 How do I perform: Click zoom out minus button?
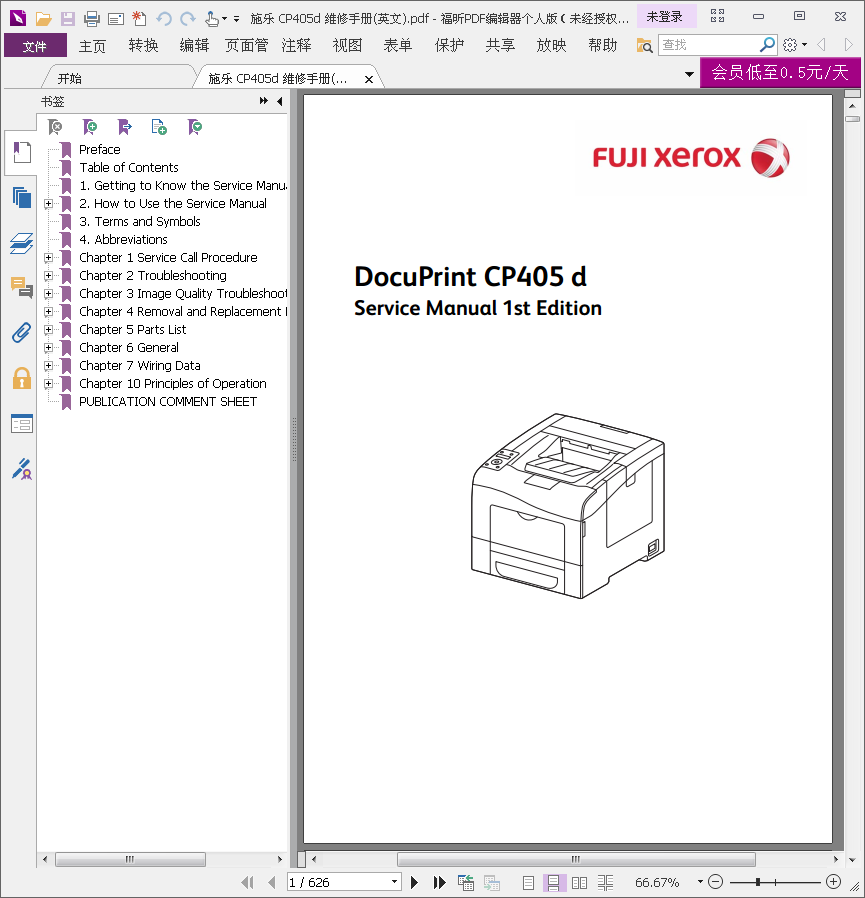(x=715, y=882)
